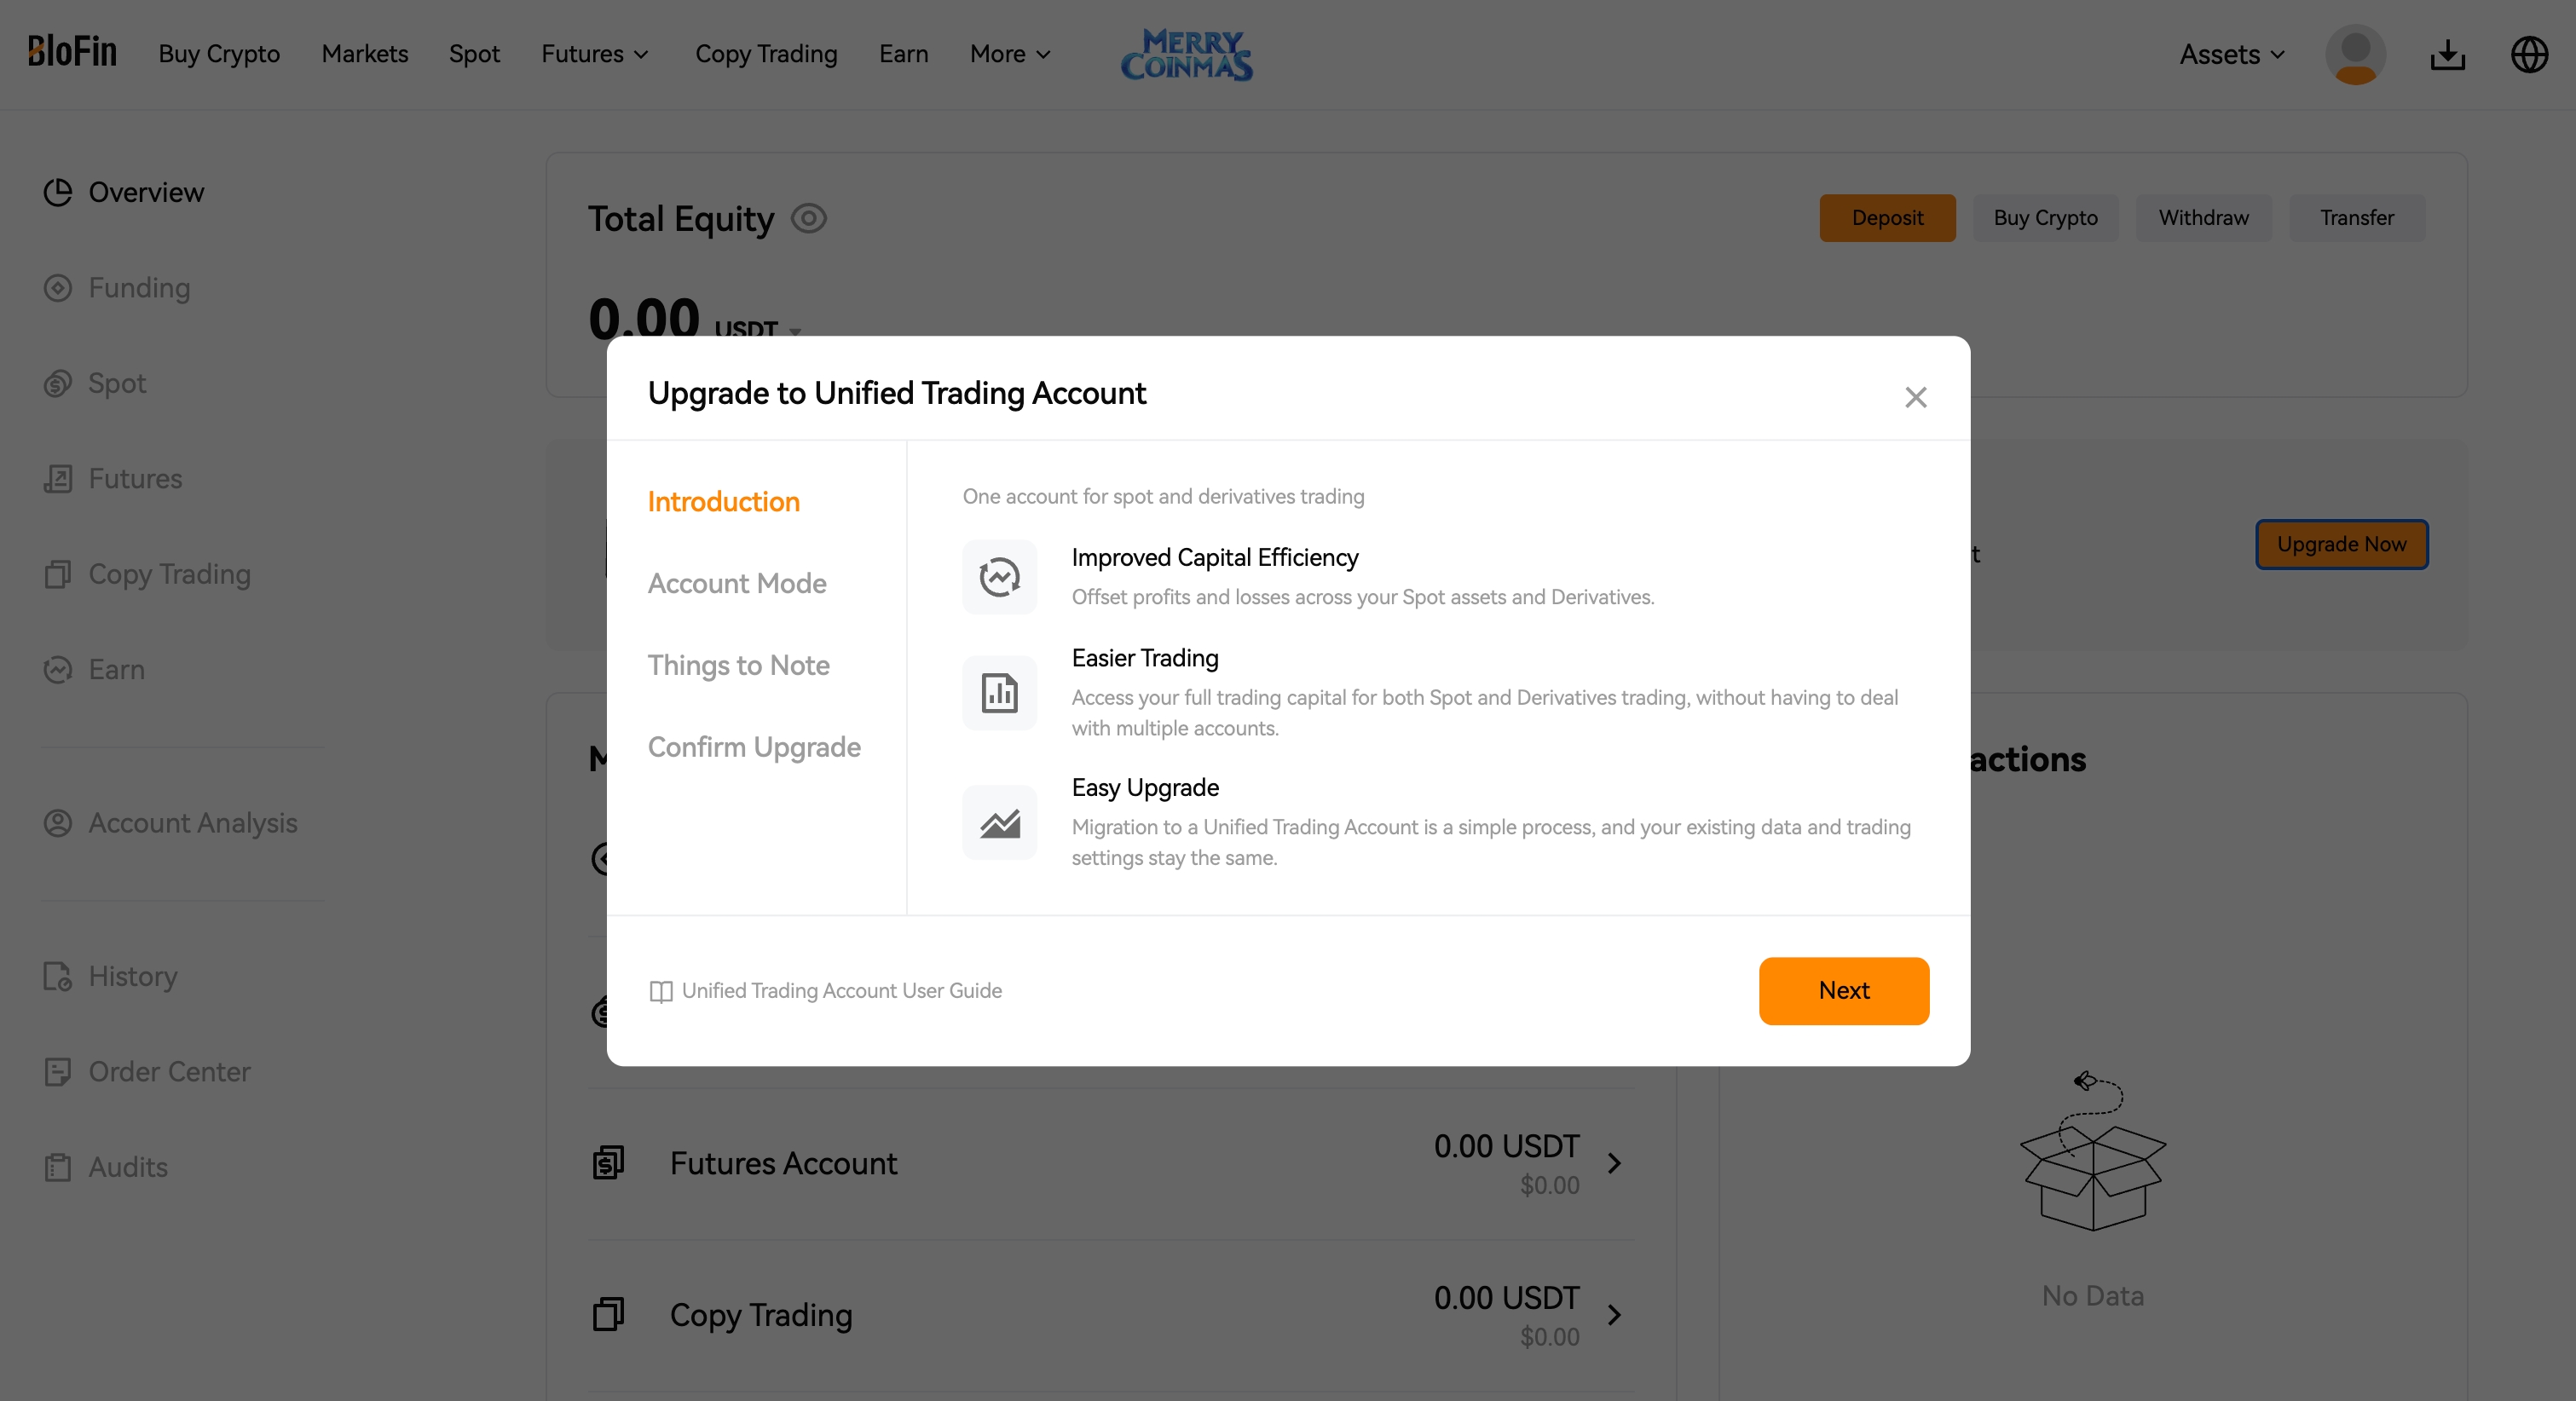Image resolution: width=2576 pixels, height=1401 pixels.
Task: Click the download app icon
Action: coord(2447,54)
